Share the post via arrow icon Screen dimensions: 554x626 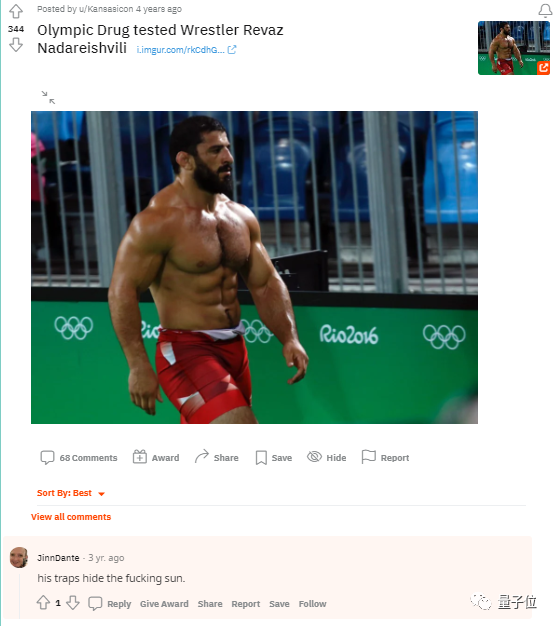pos(216,457)
